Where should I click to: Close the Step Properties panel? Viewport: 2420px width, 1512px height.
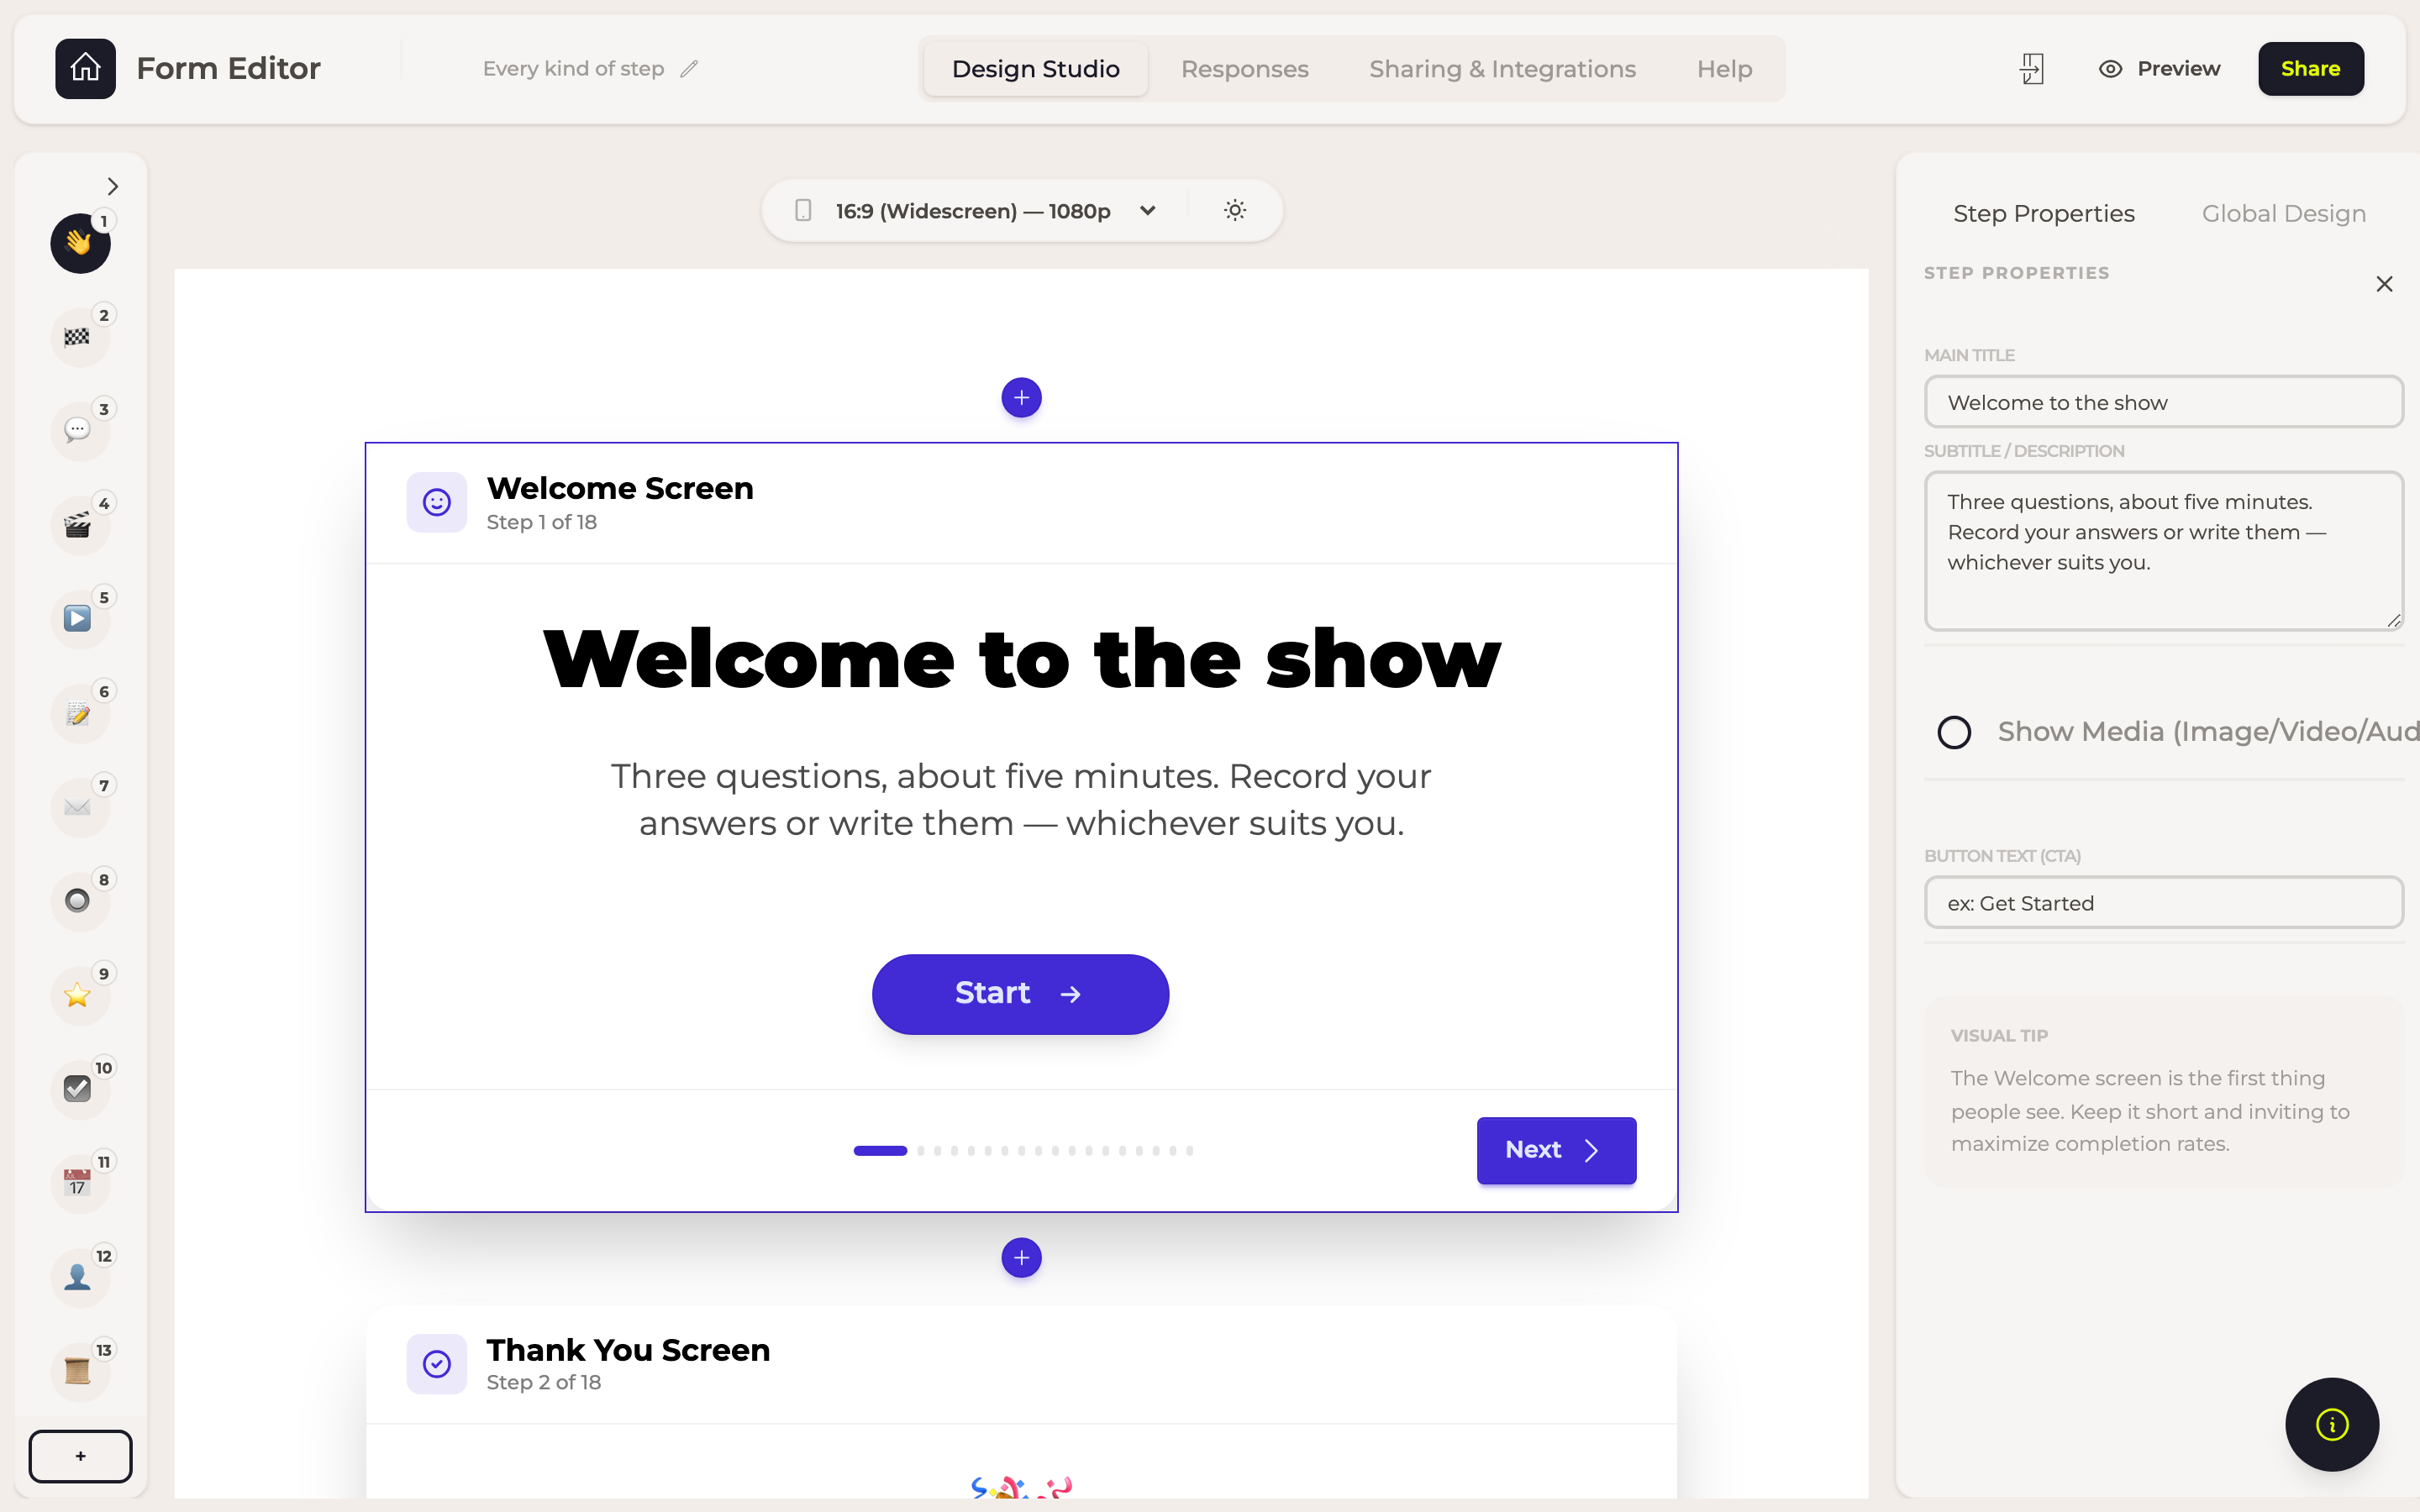point(2384,285)
